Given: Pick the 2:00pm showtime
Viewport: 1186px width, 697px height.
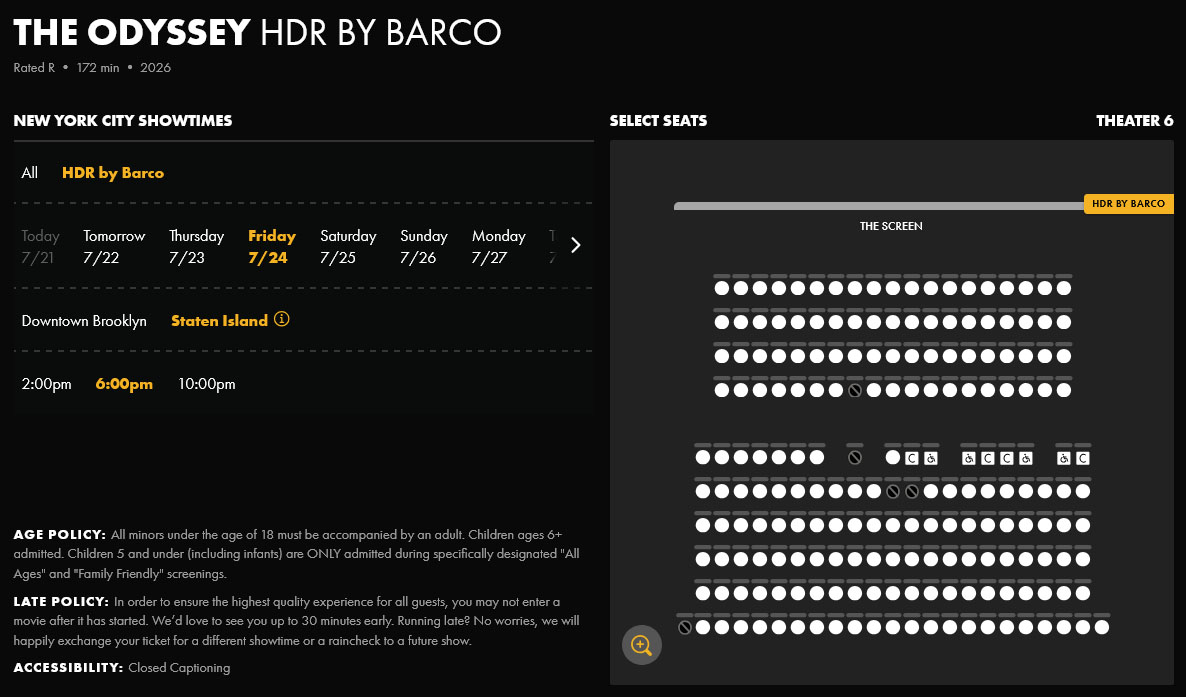Looking at the screenshot, I should (46, 384).
